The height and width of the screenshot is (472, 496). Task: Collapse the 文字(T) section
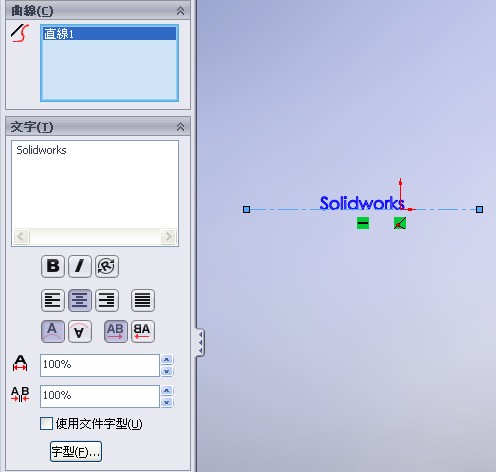point(180,127)
